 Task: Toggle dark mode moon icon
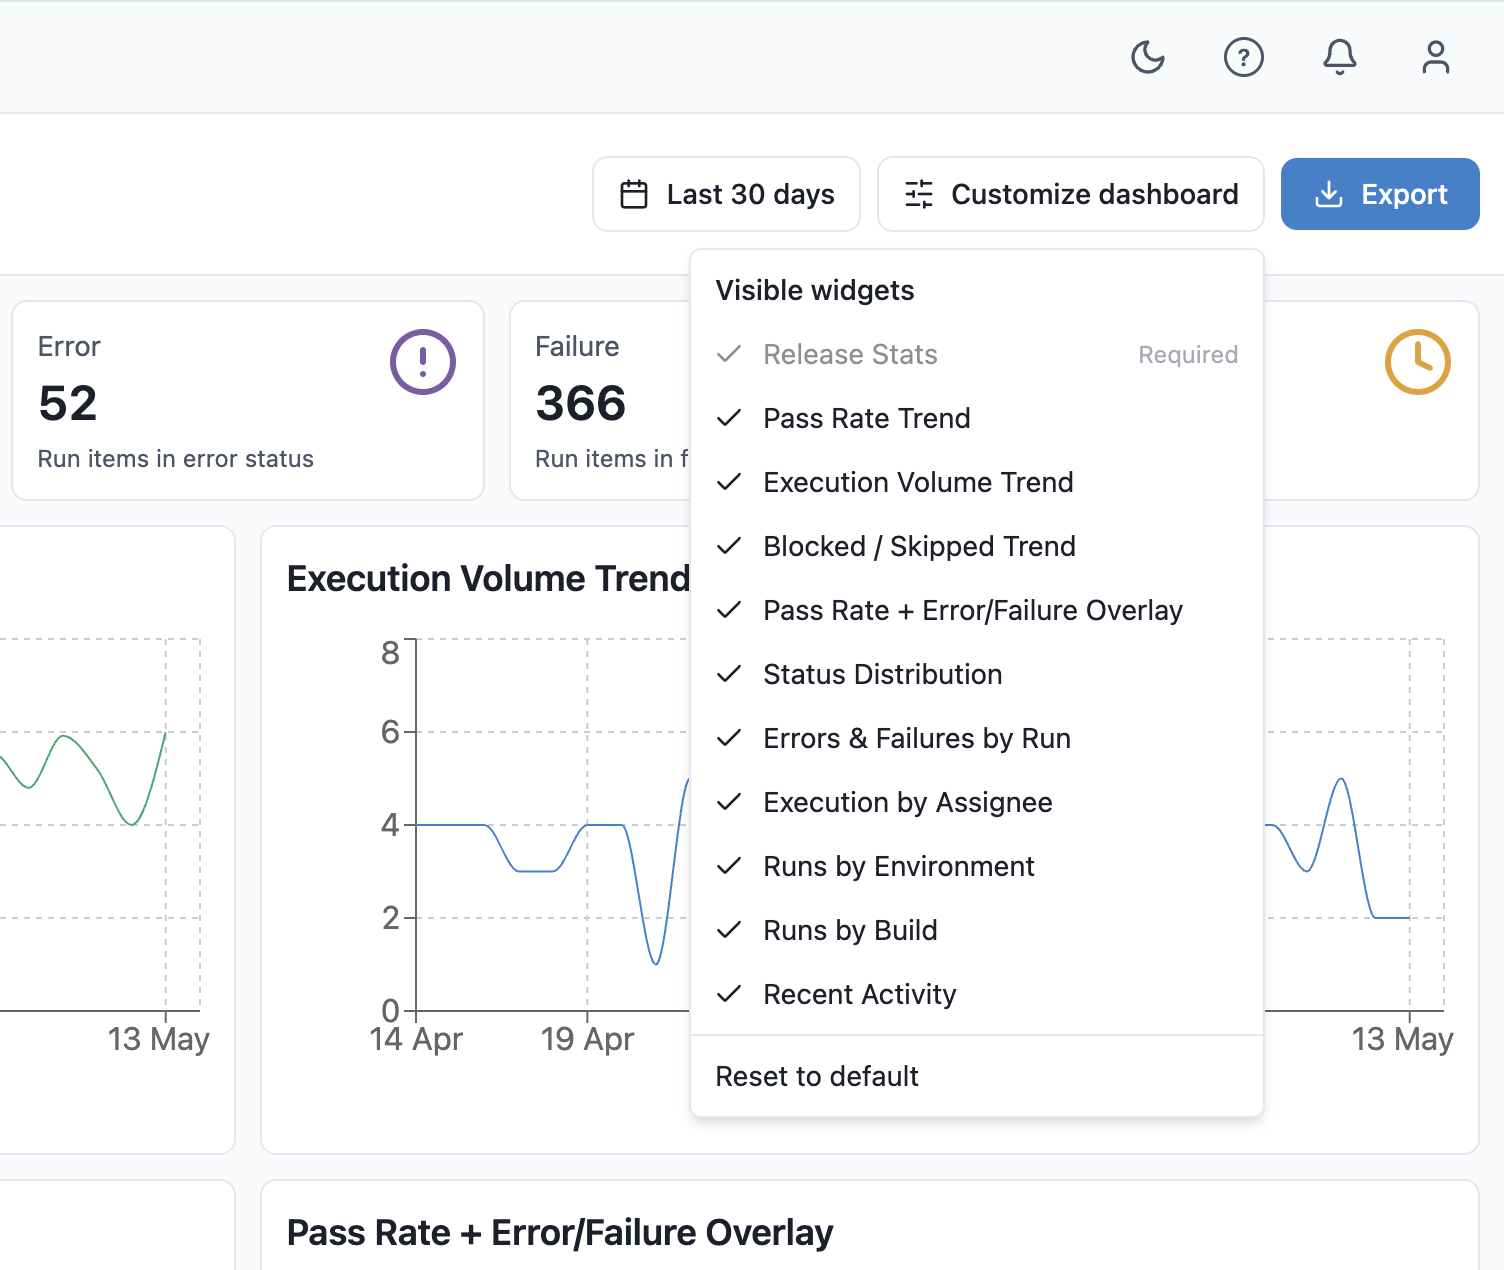point(1148,57)
